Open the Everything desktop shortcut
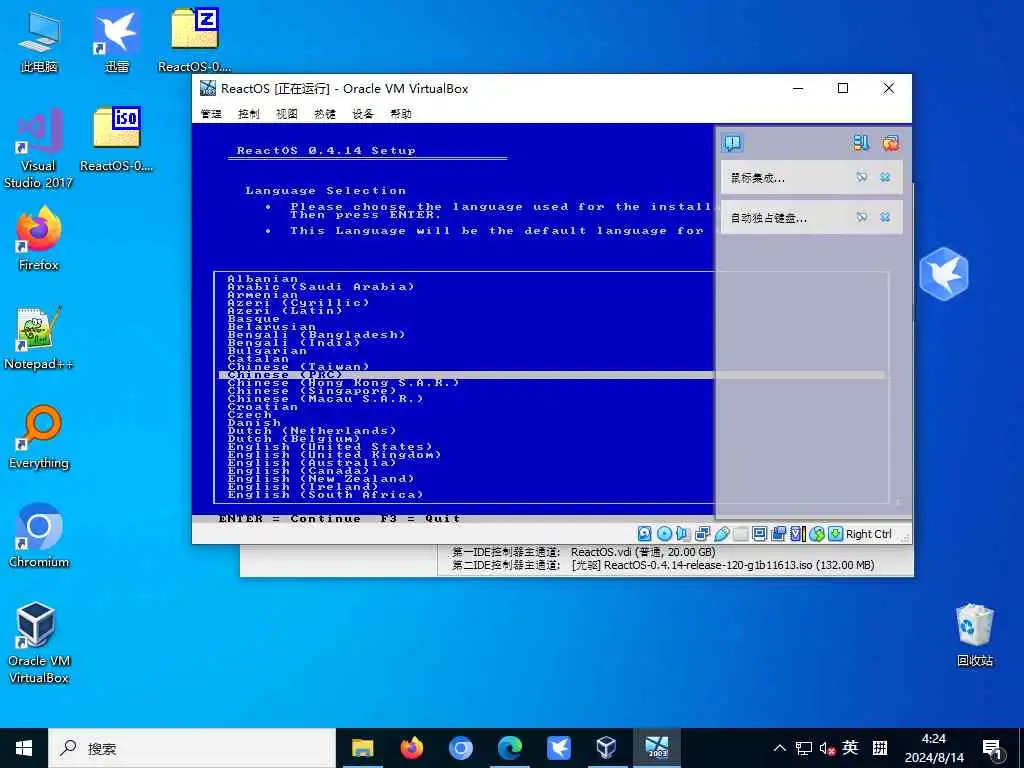Image resolution: width=1024 pixels, height=768 pixels. [39, 438]
